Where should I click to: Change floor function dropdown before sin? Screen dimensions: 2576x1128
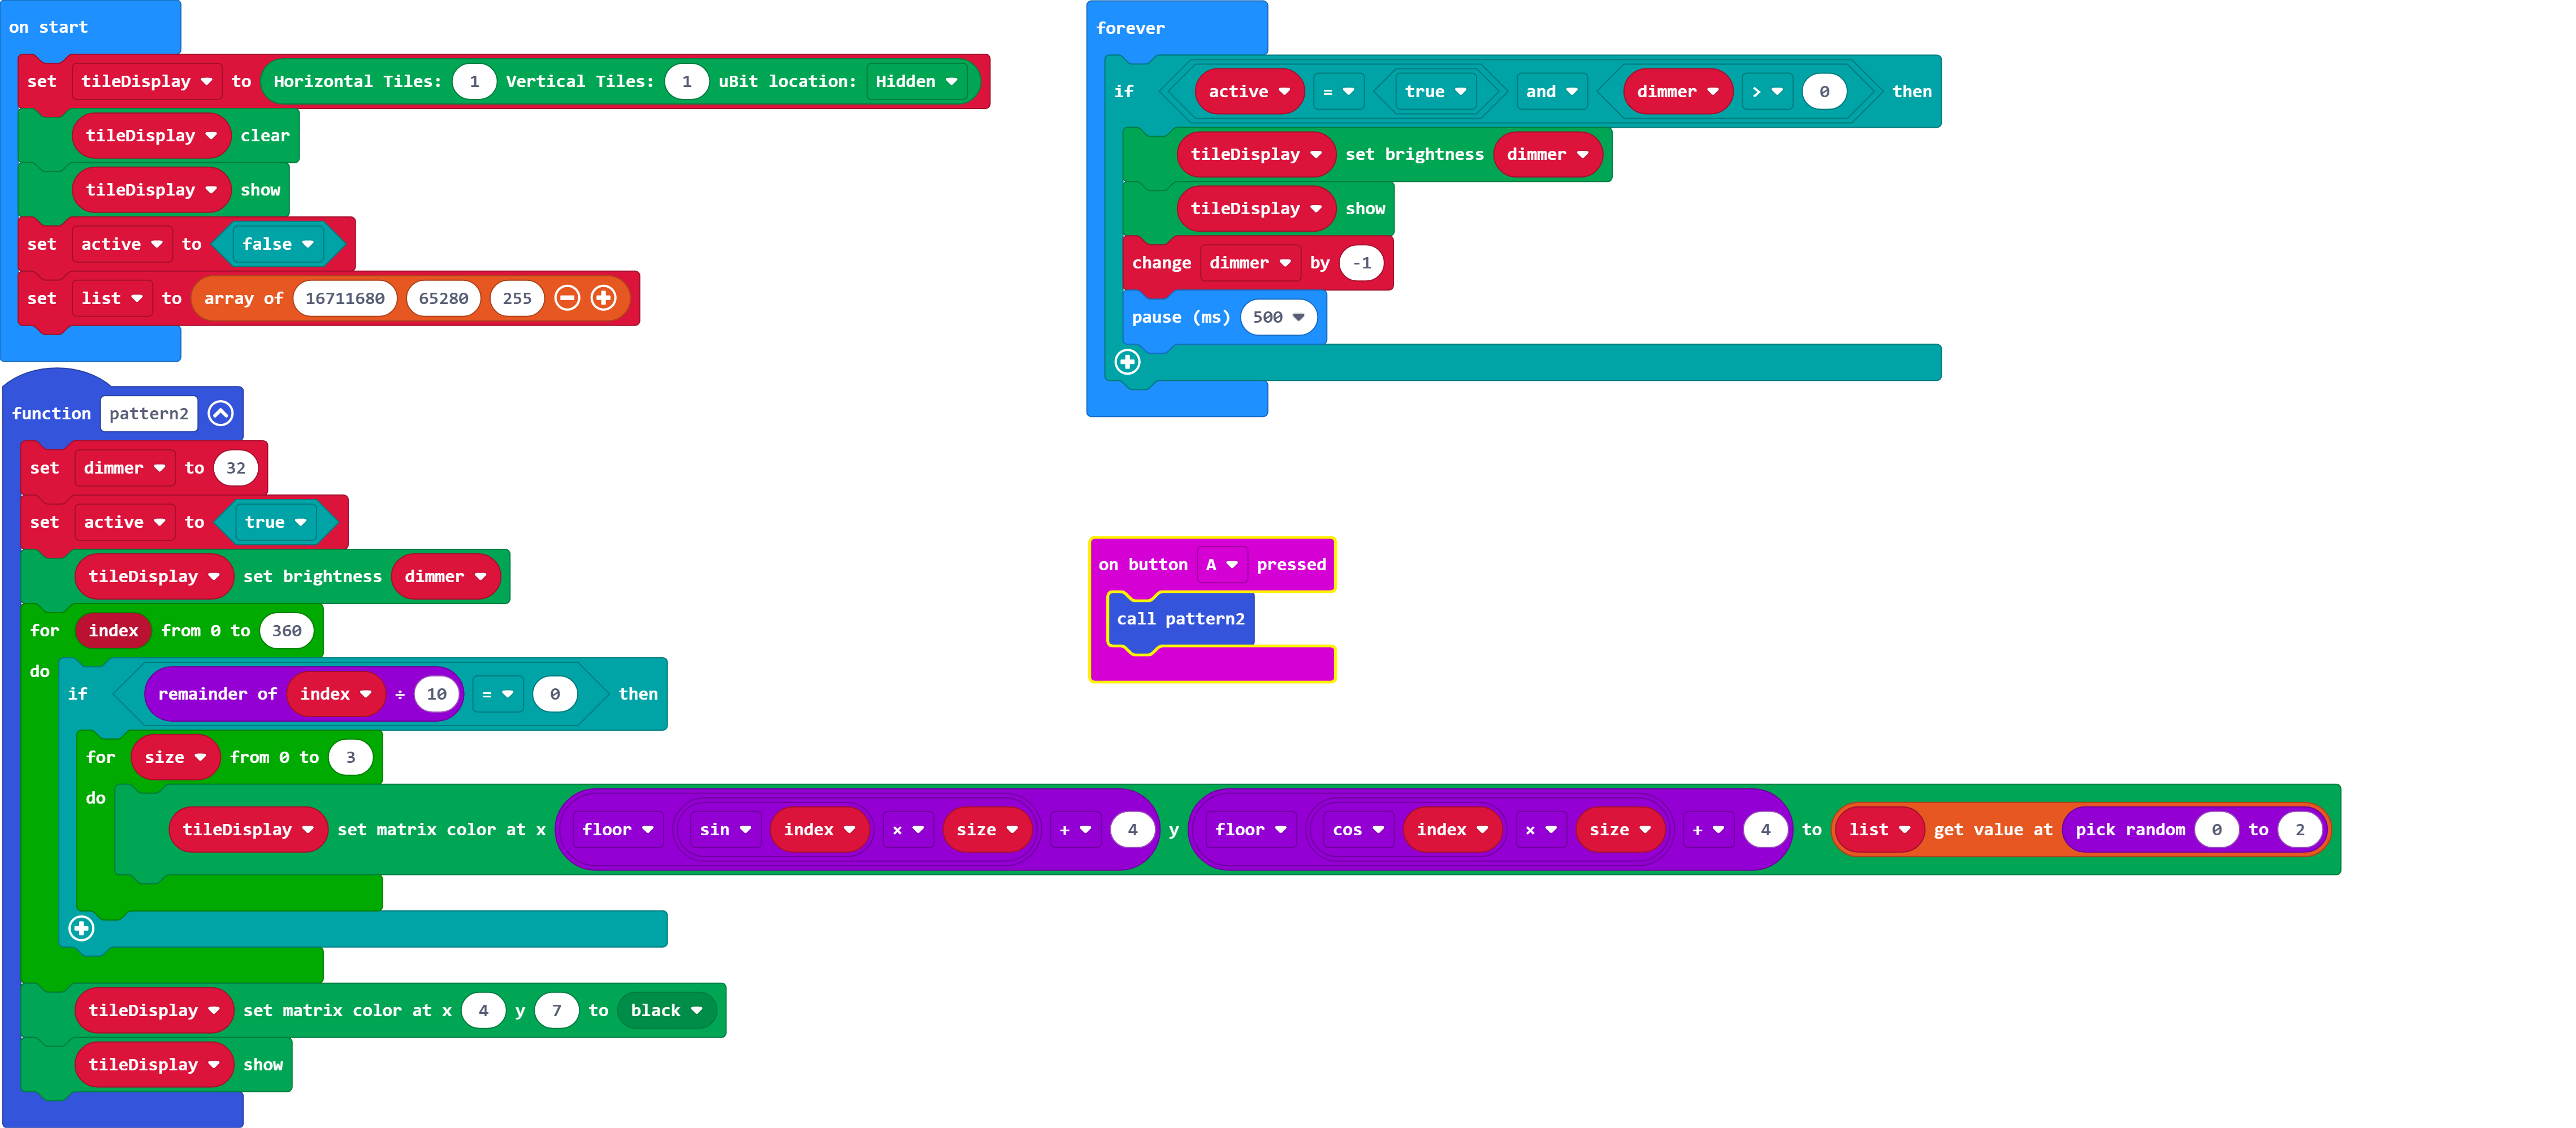point(618,830)
